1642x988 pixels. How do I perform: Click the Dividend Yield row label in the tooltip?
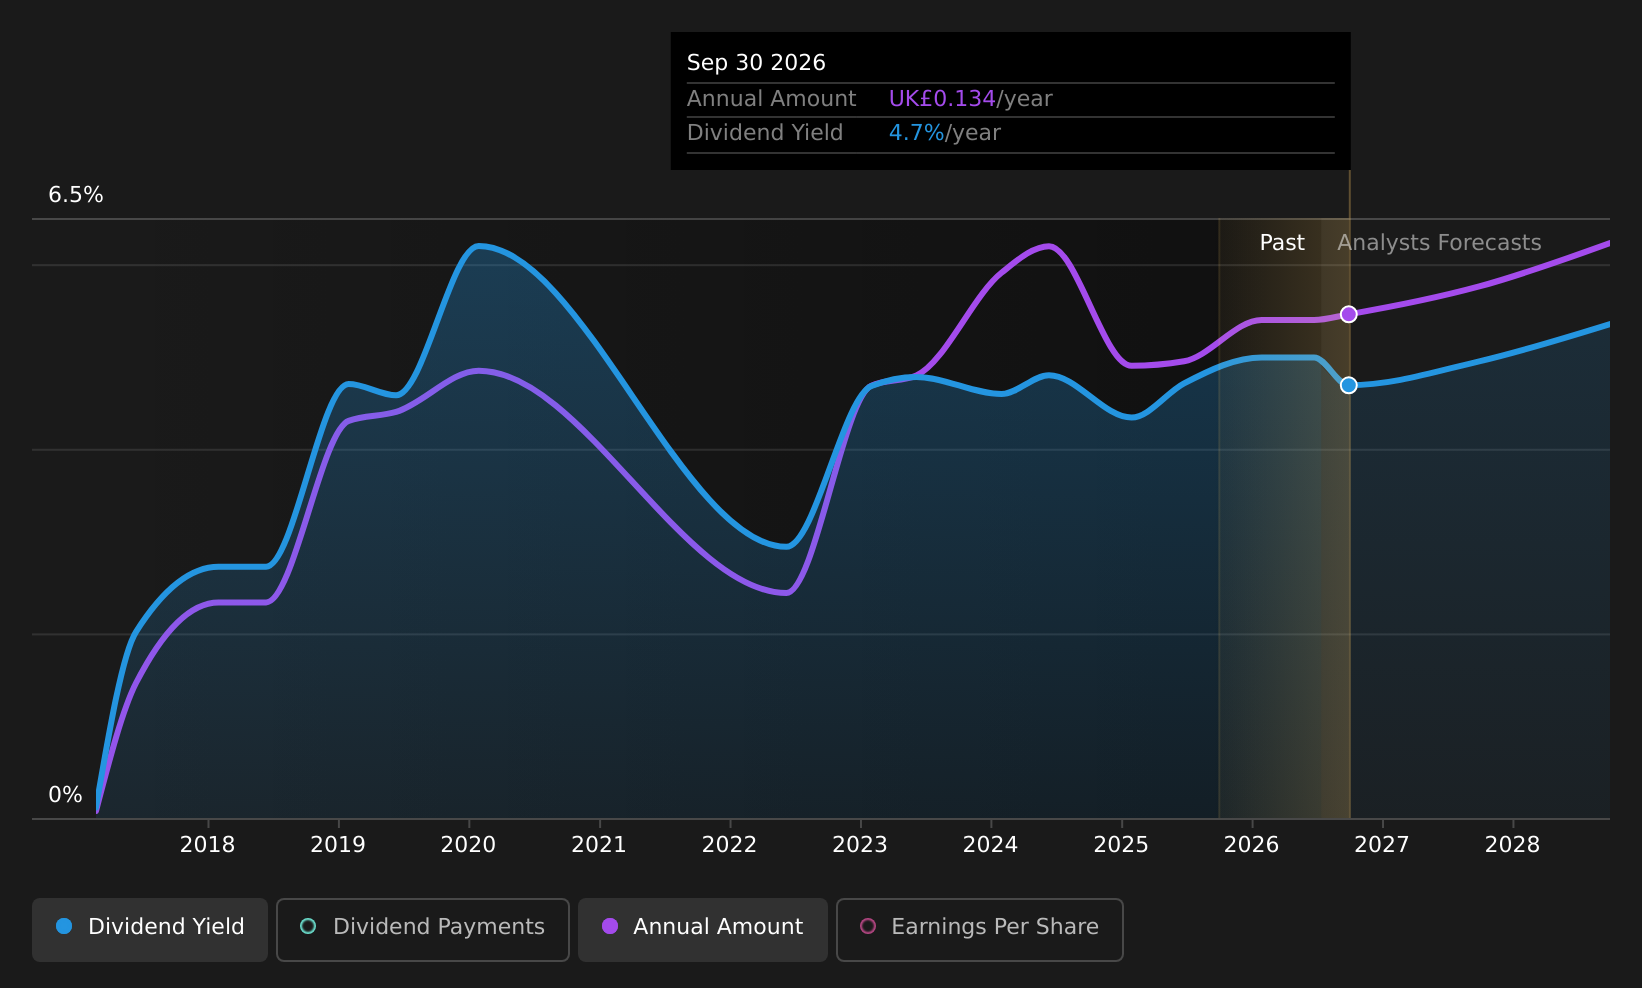coord(765,133)
